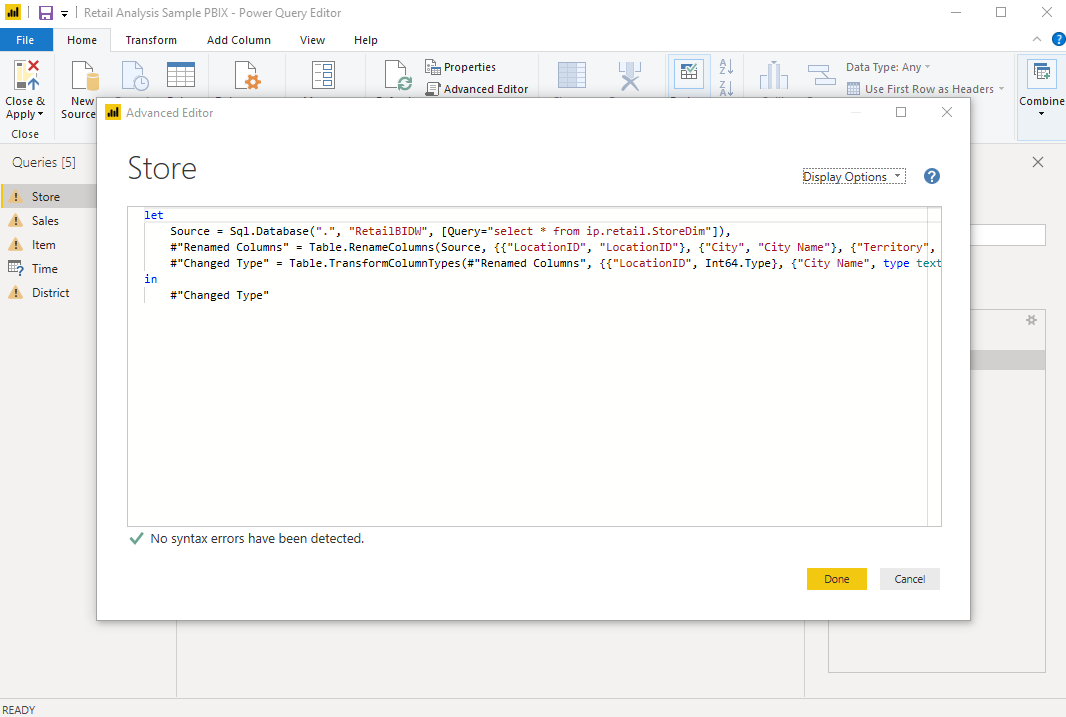Open Display Options dropdown in Advanced Editor

coord(854,177)
